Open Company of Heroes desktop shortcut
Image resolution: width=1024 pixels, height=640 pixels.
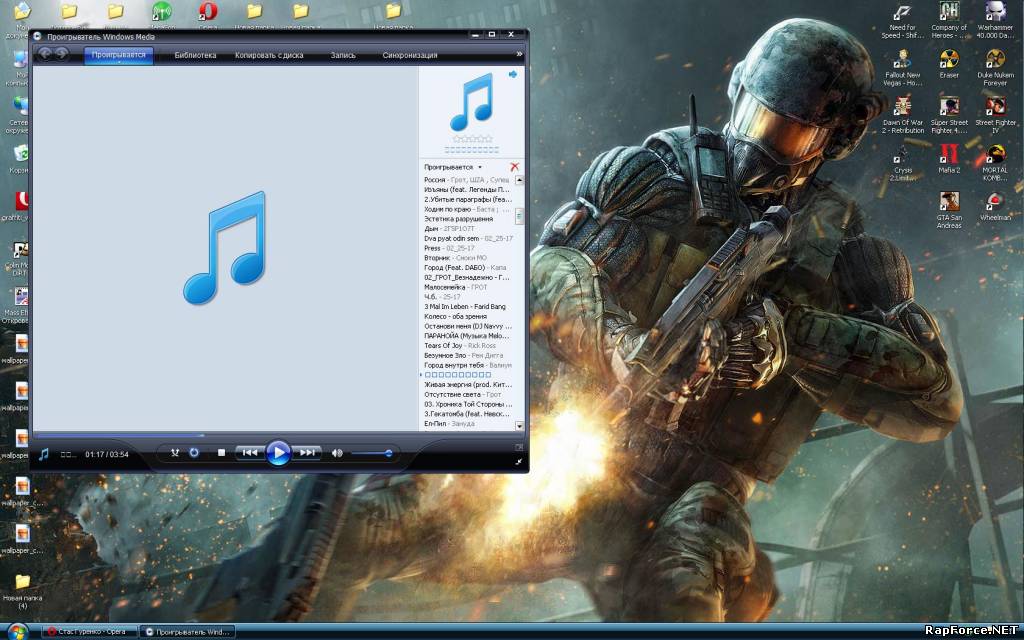[949, 21]
